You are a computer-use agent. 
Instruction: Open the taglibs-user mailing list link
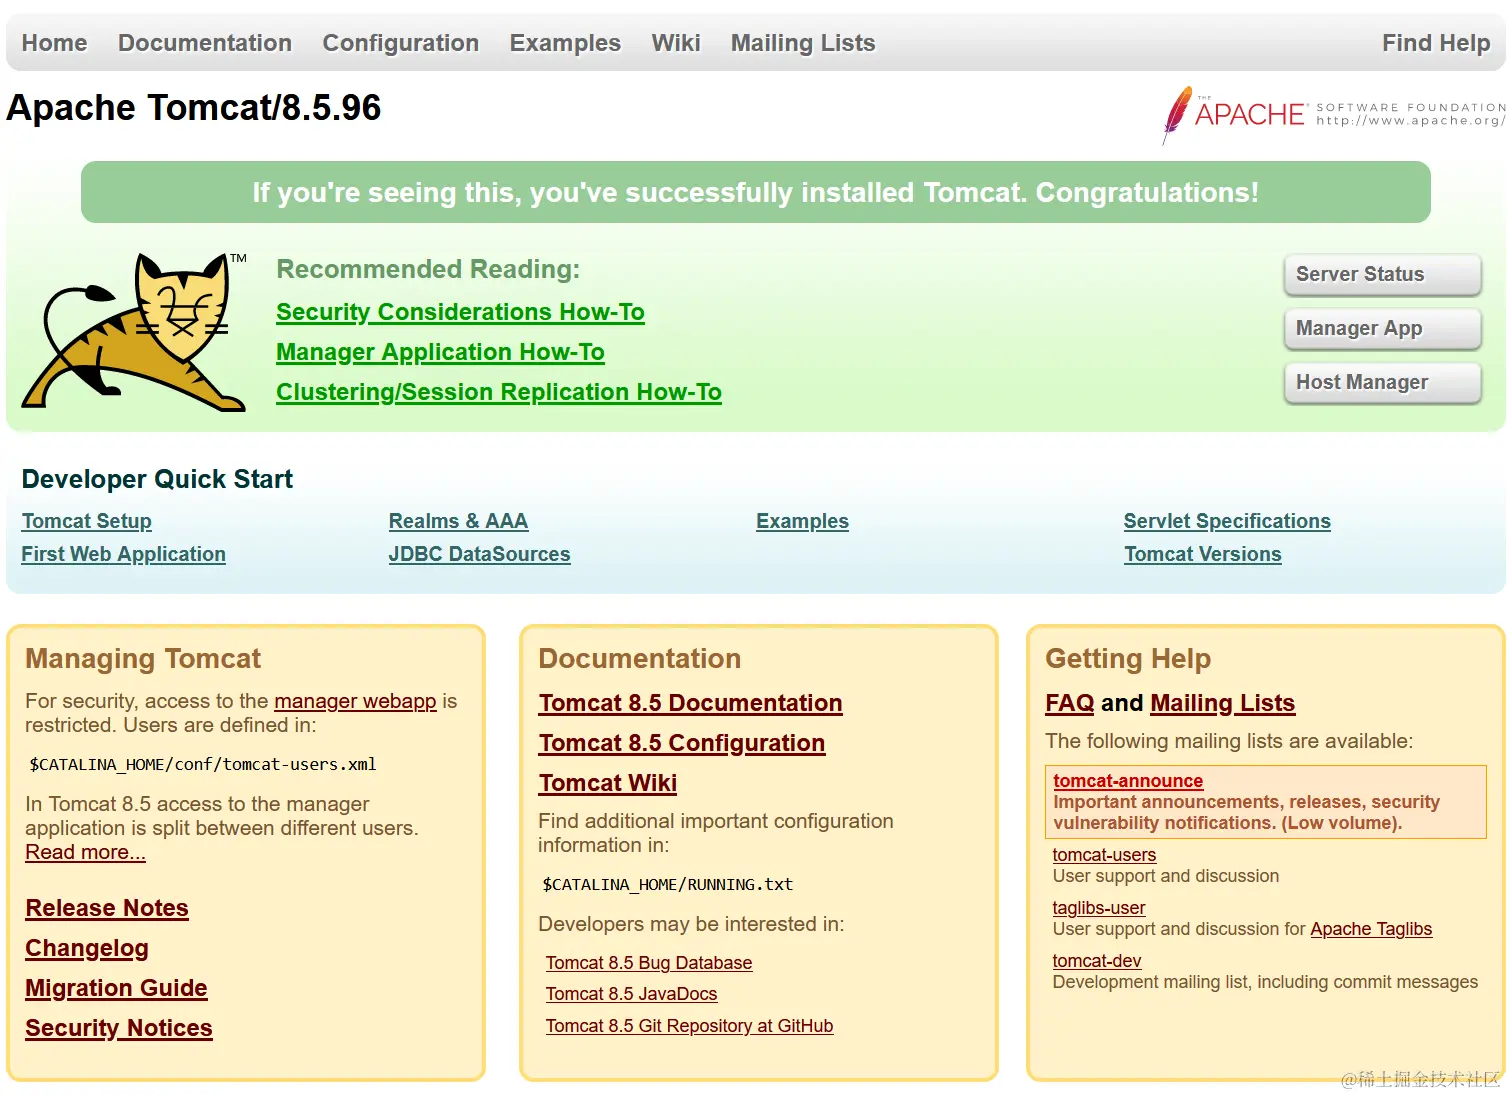[x=1099, y=908]
